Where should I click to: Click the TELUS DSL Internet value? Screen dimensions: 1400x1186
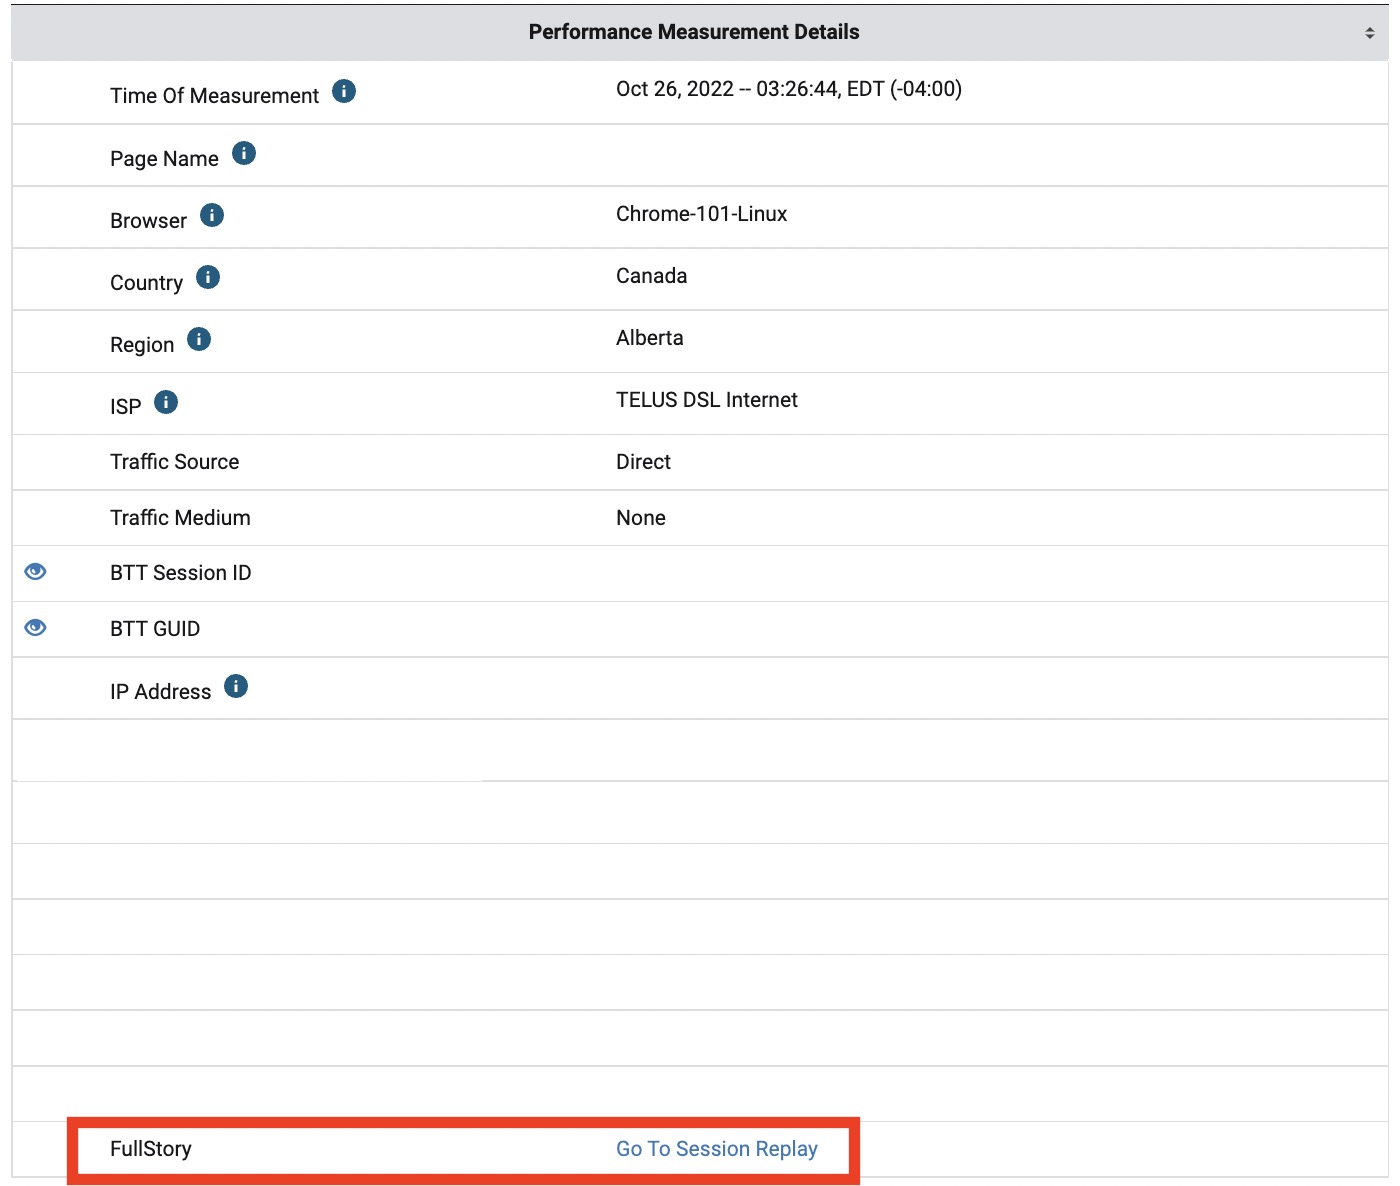(706, 400)
